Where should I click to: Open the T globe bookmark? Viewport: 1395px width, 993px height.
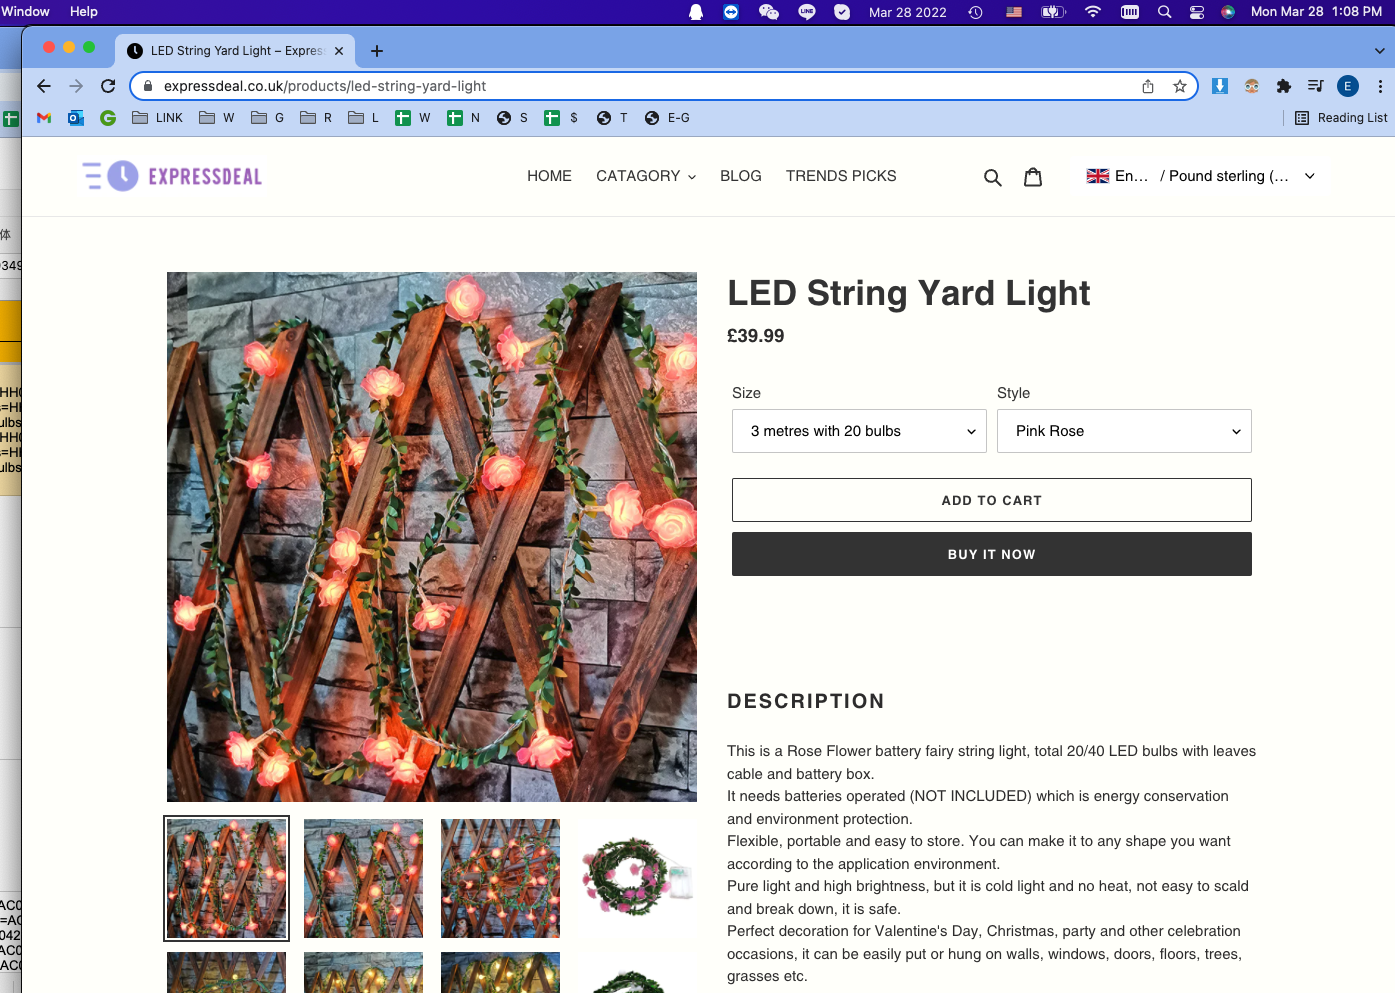tap(612, 118)
